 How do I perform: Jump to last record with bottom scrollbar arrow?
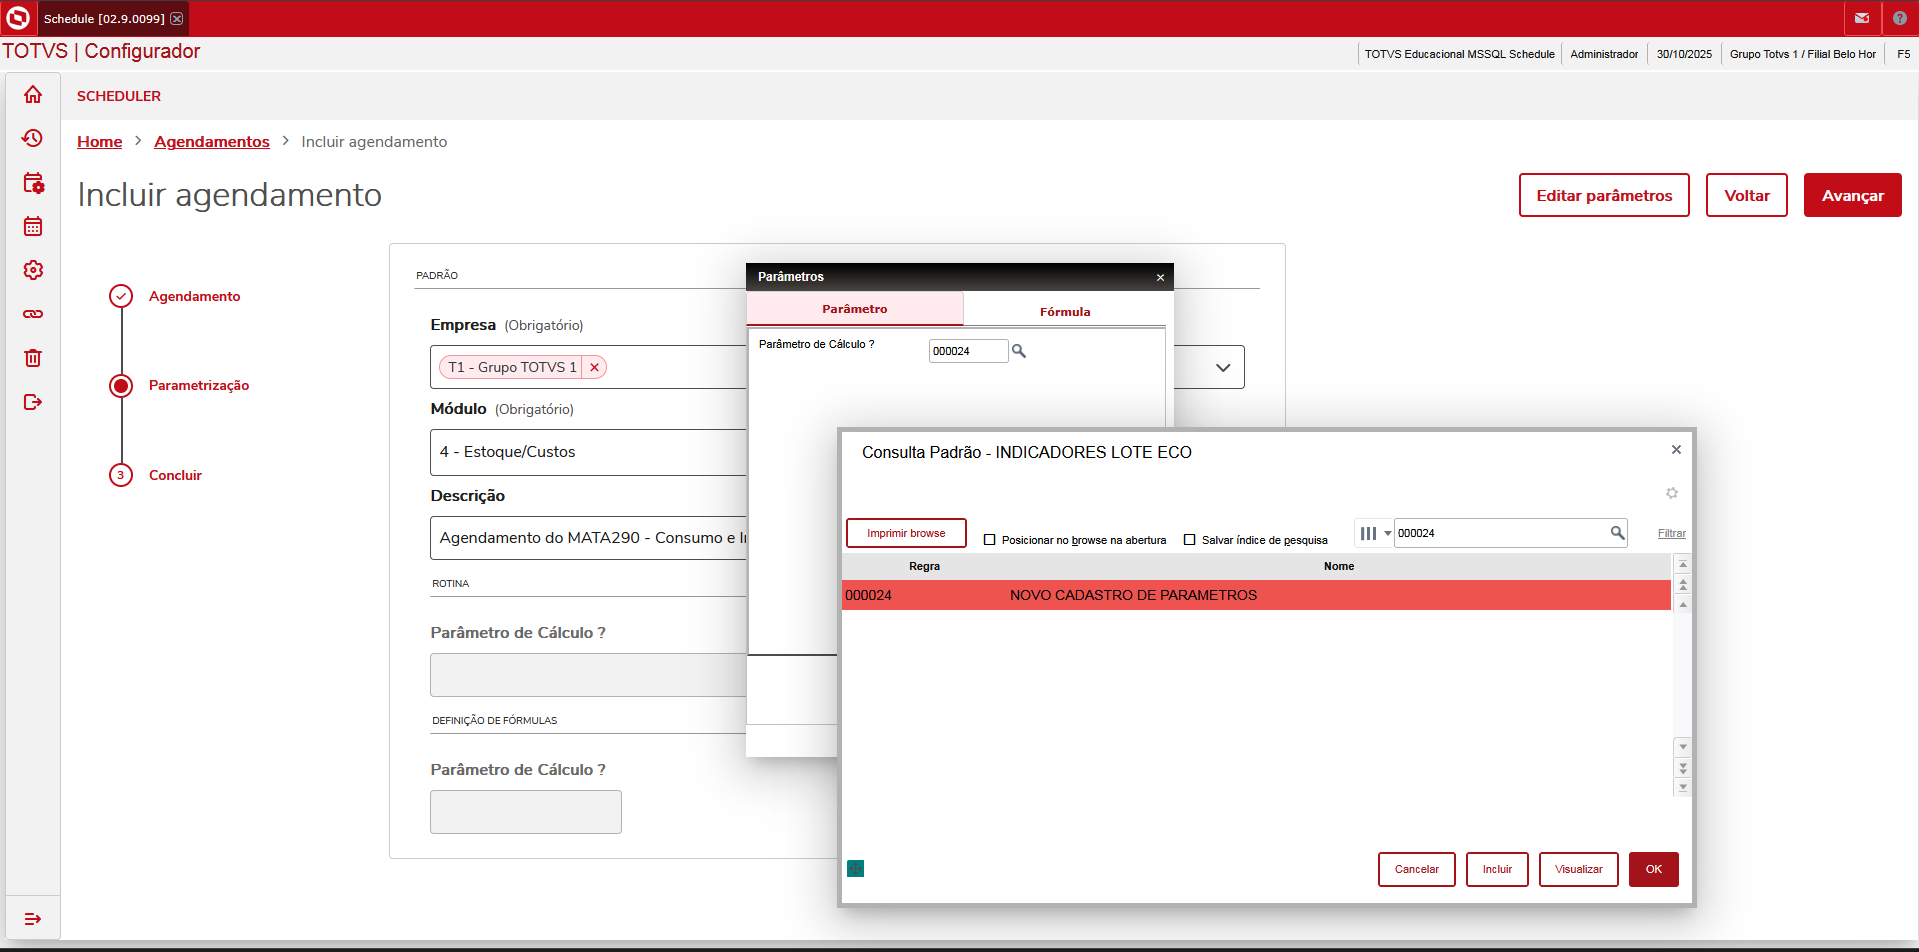[x=1683, y=787]
